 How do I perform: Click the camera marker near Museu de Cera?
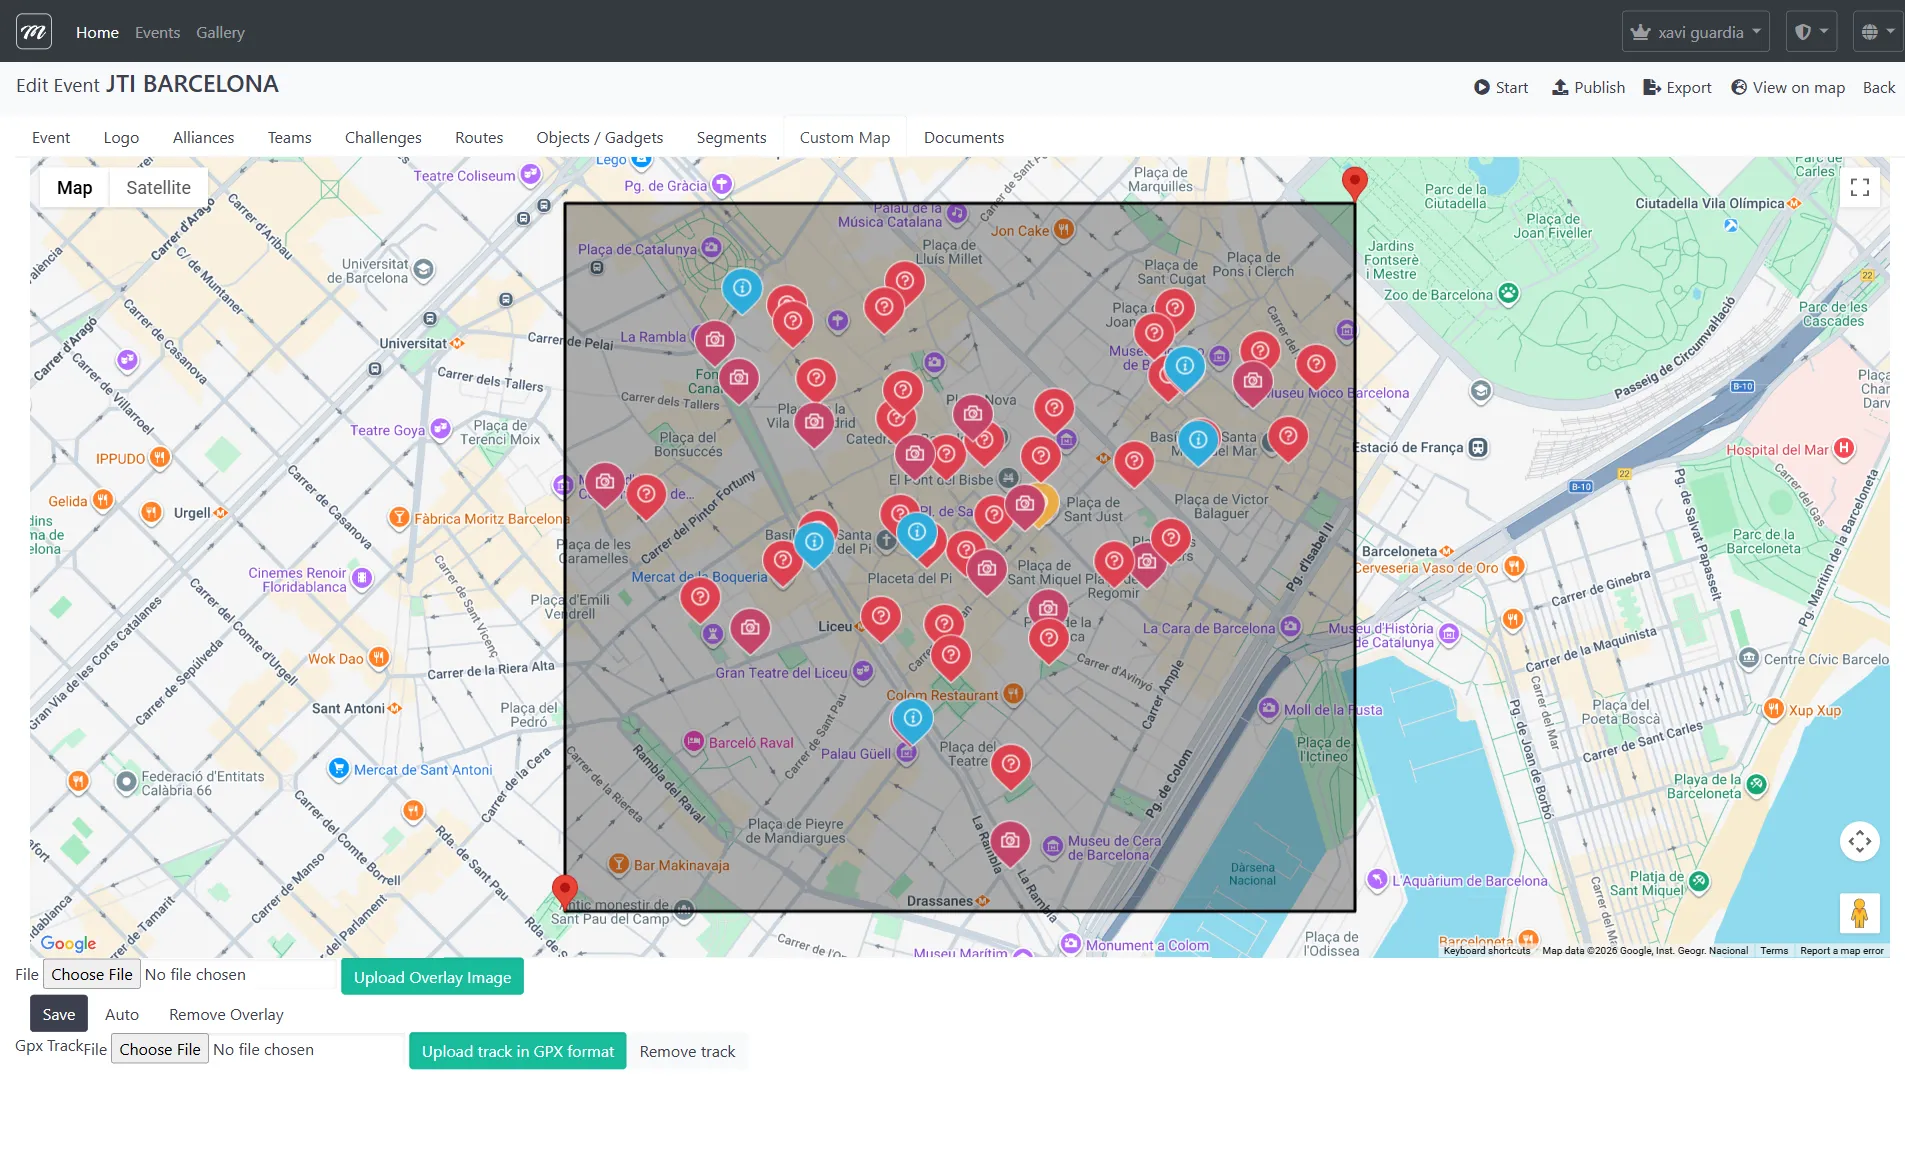click(x=1010, y=841)
